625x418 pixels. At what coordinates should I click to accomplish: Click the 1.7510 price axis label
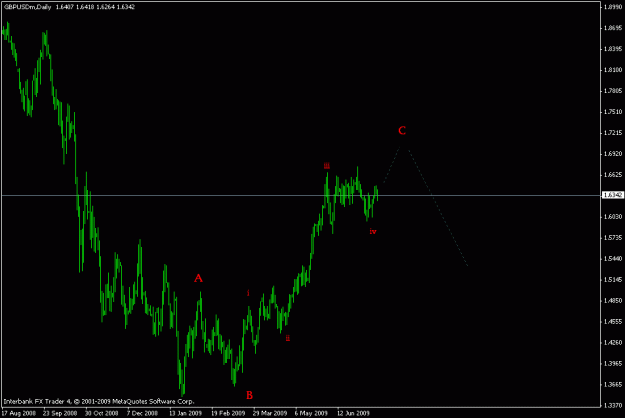(x=613, y=112)
